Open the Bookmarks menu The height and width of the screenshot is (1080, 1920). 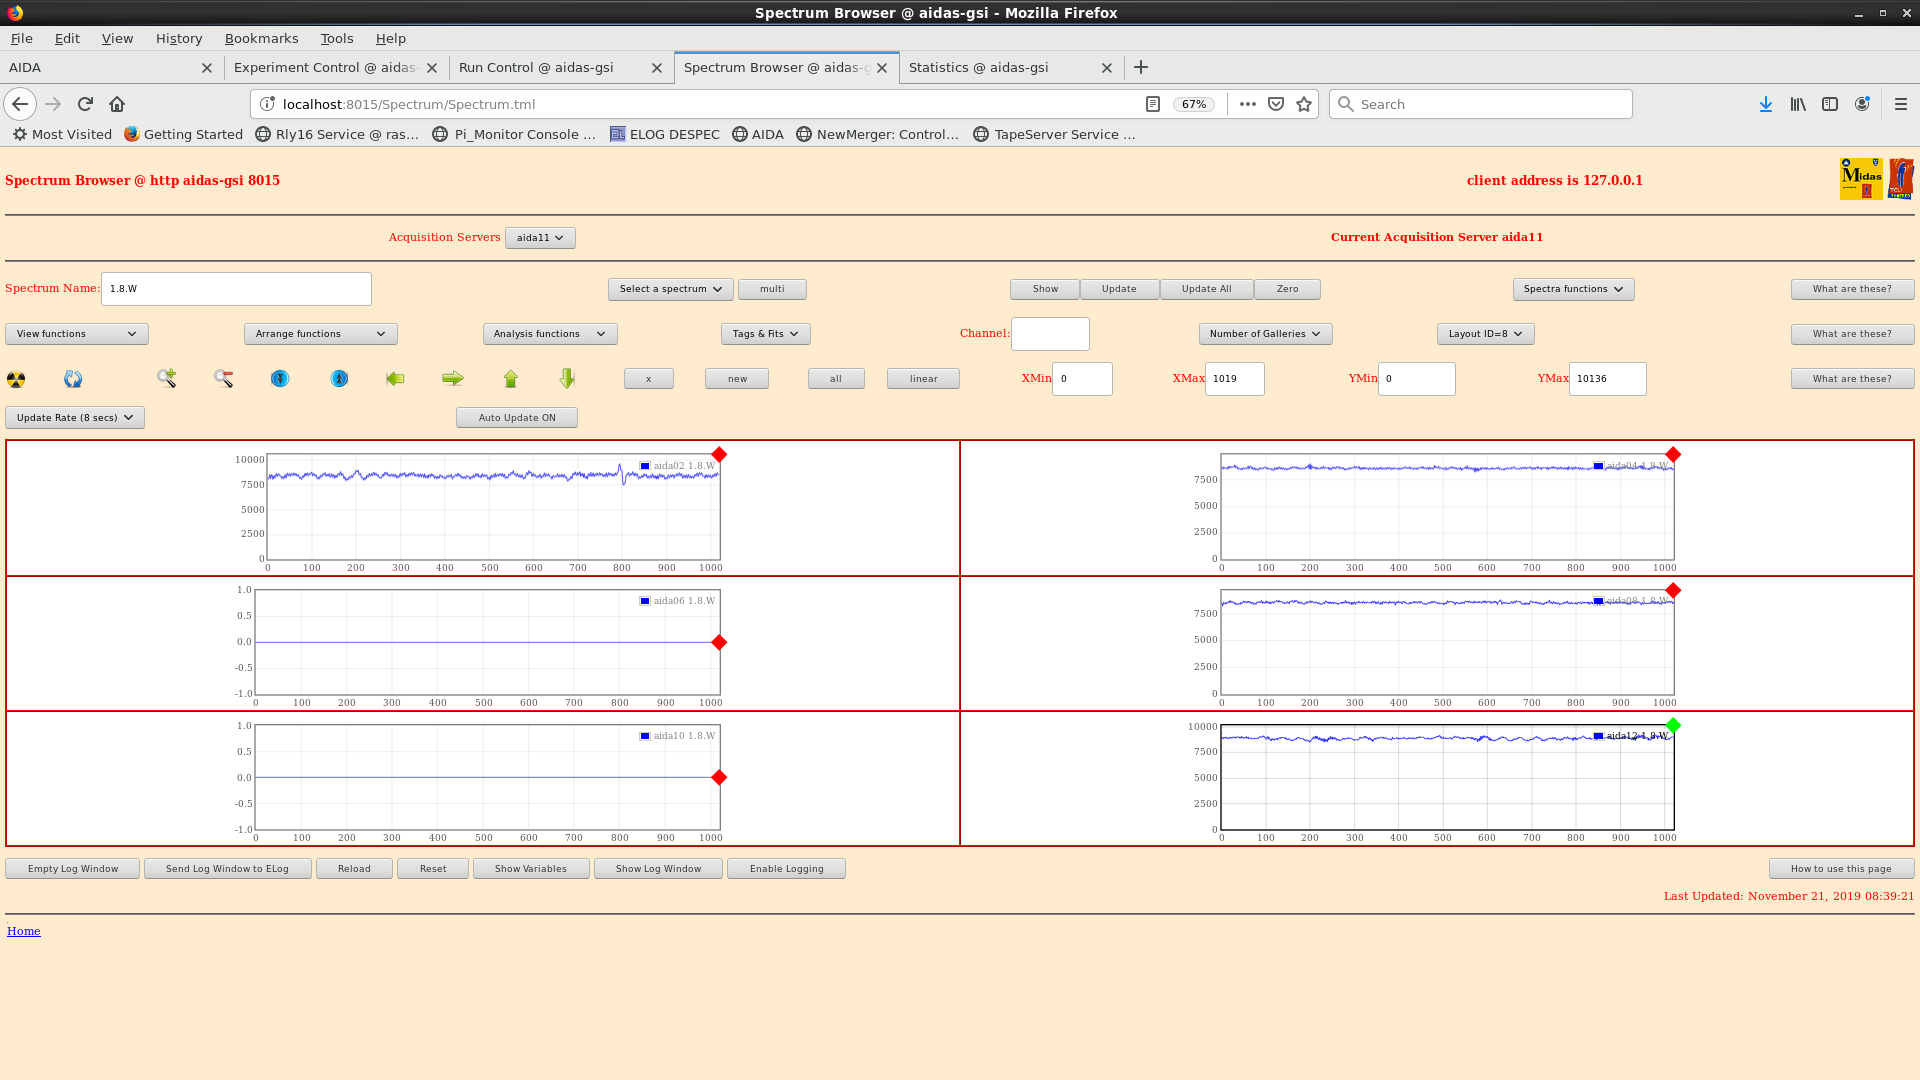tap(261, 38)
